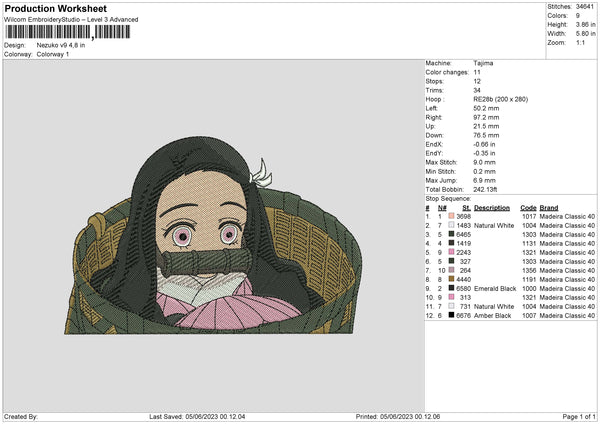
Task: Click the peach color swatch for stop 1
Action: (x=452, y=216)
